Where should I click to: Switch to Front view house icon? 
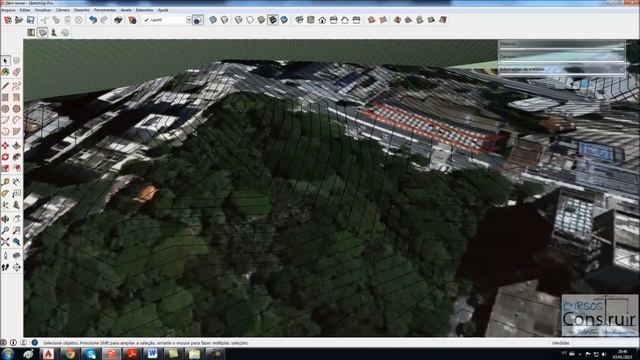pos(322,20)
